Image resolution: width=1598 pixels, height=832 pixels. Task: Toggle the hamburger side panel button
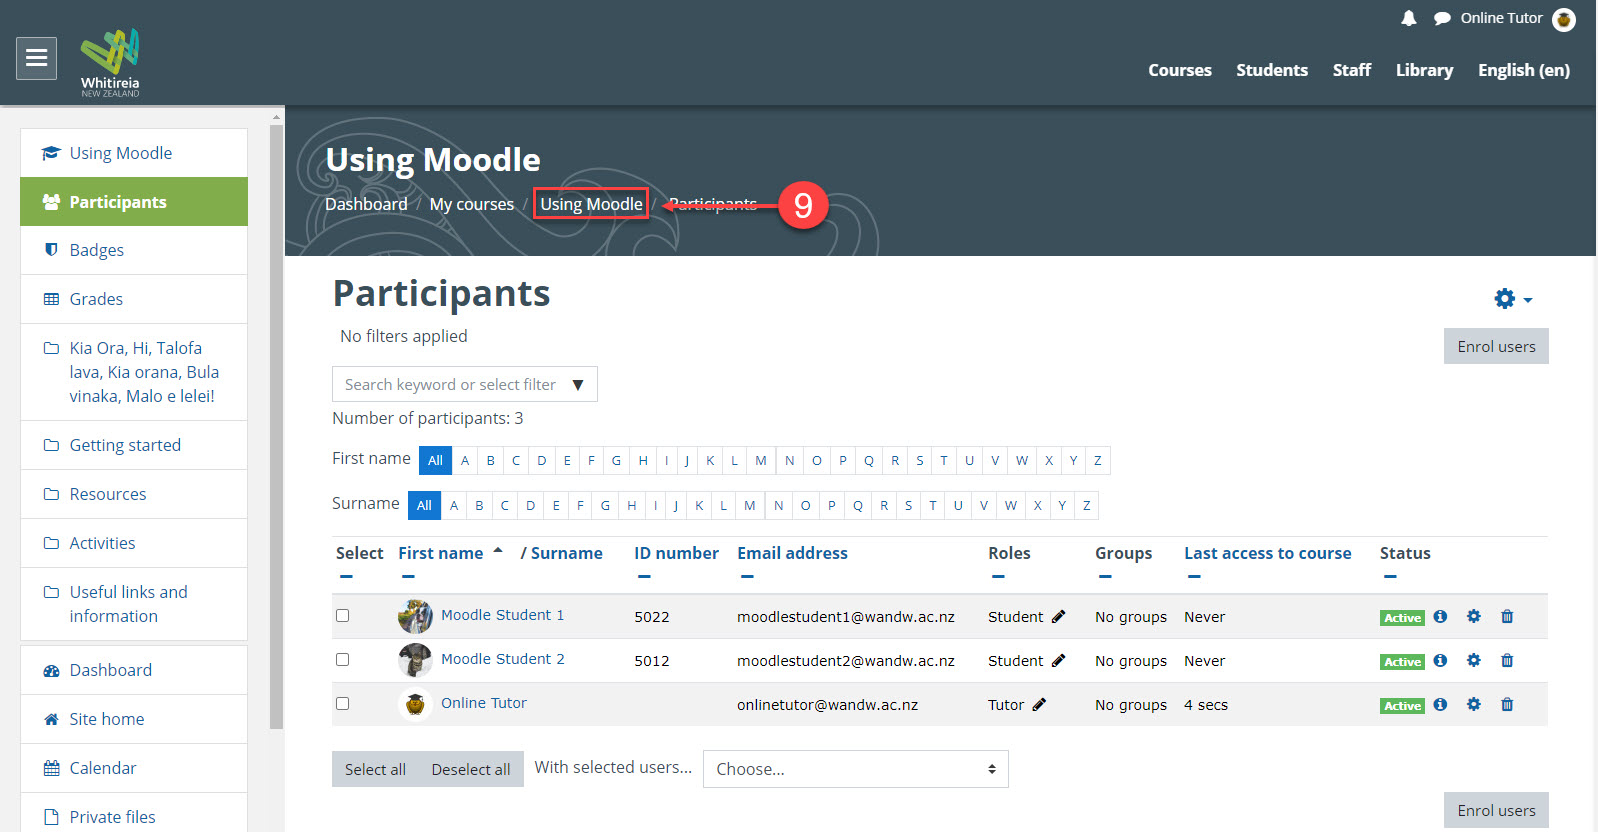pos(36,58)
